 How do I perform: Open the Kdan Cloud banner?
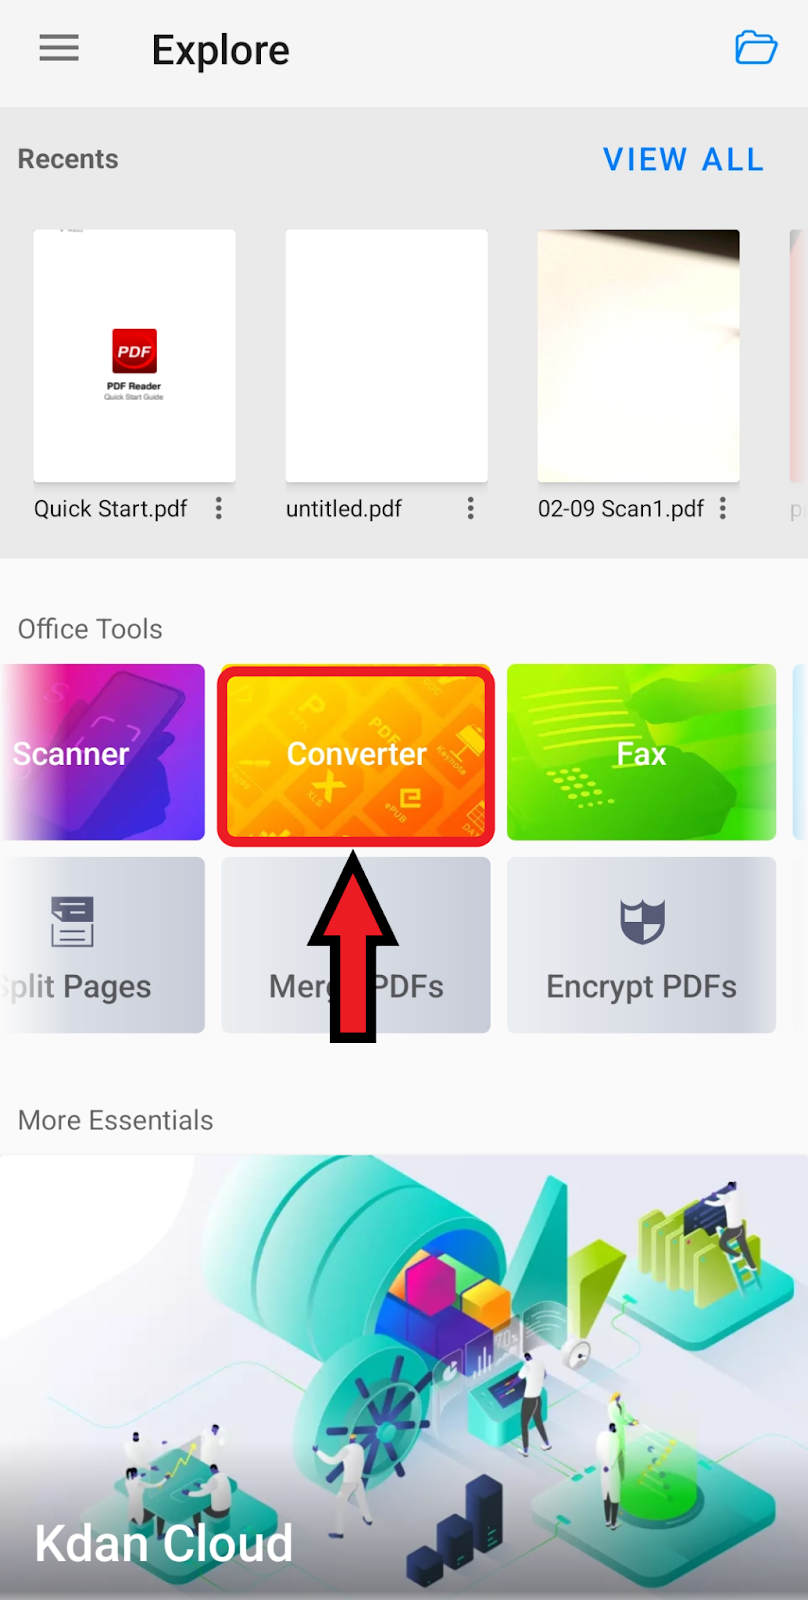tap(404, 1377)
